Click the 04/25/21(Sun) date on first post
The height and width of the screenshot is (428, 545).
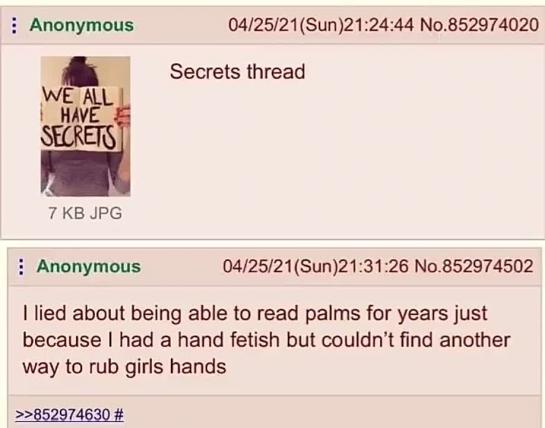coord(285,25)
